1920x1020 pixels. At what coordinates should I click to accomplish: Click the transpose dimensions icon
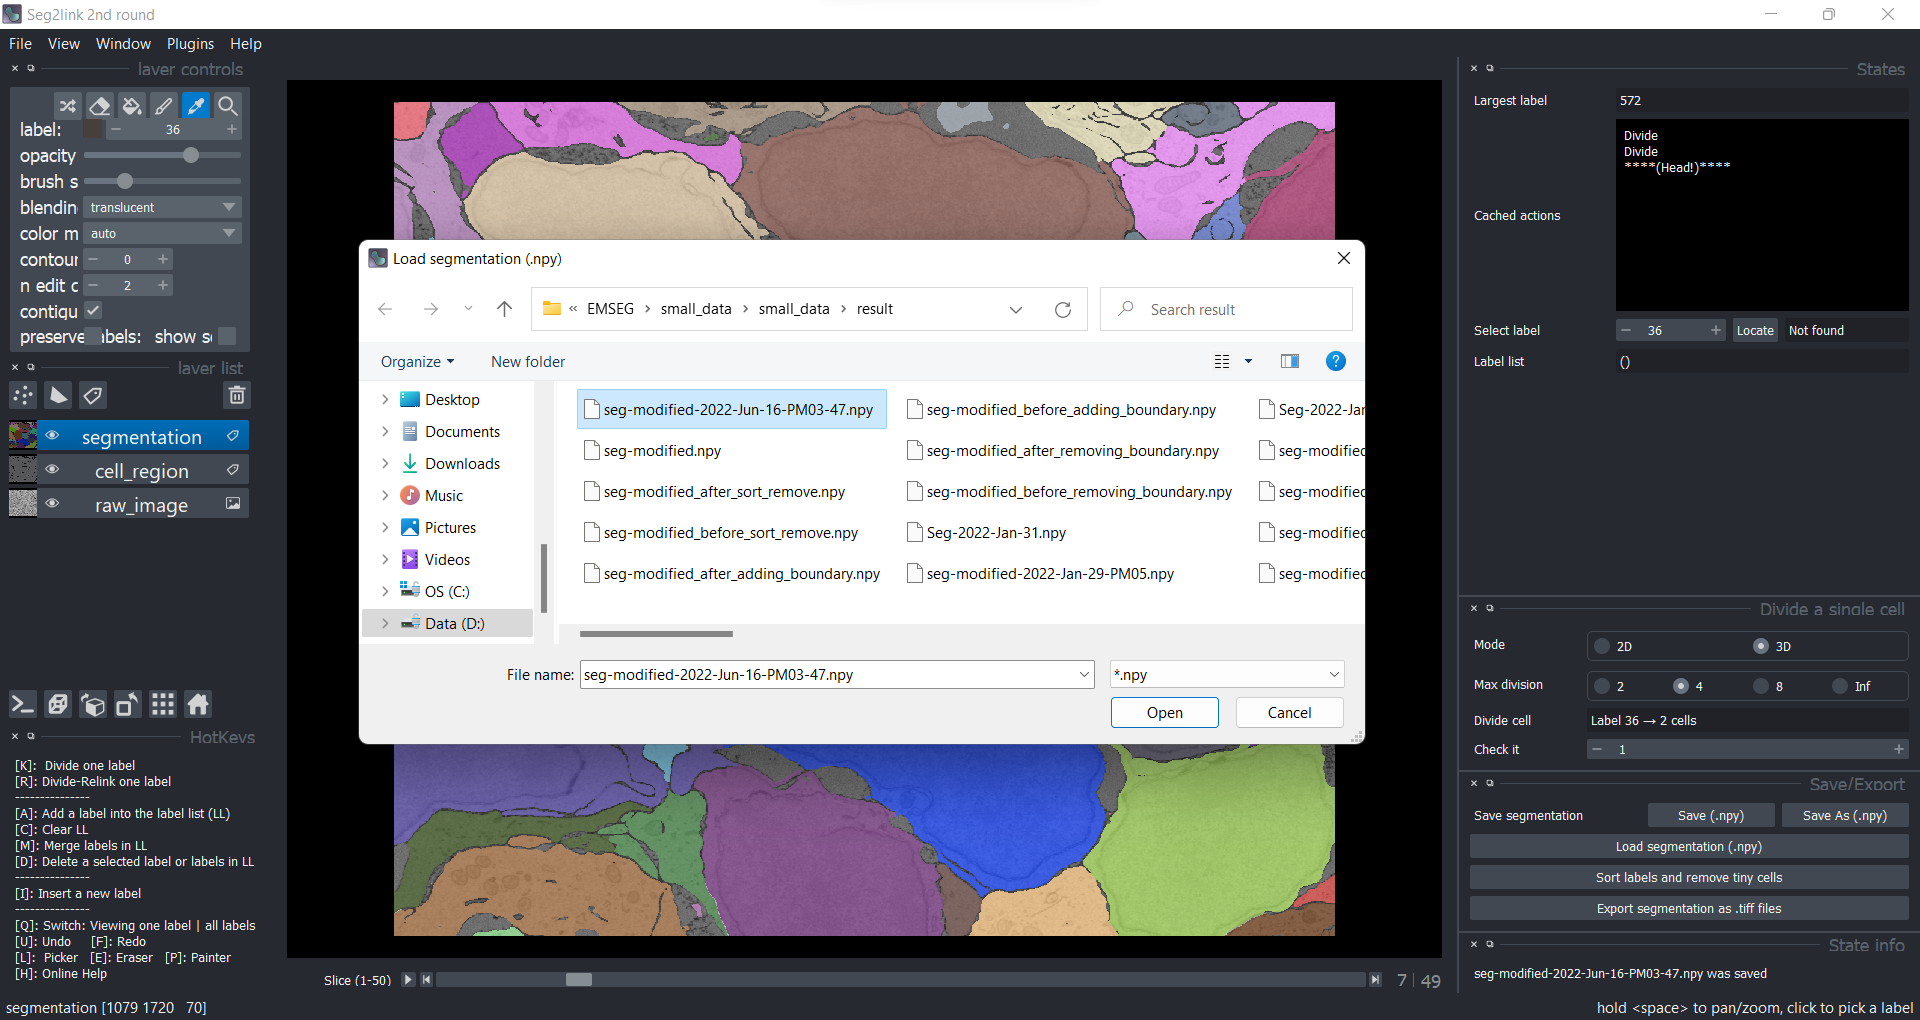(x=127, y=704)
